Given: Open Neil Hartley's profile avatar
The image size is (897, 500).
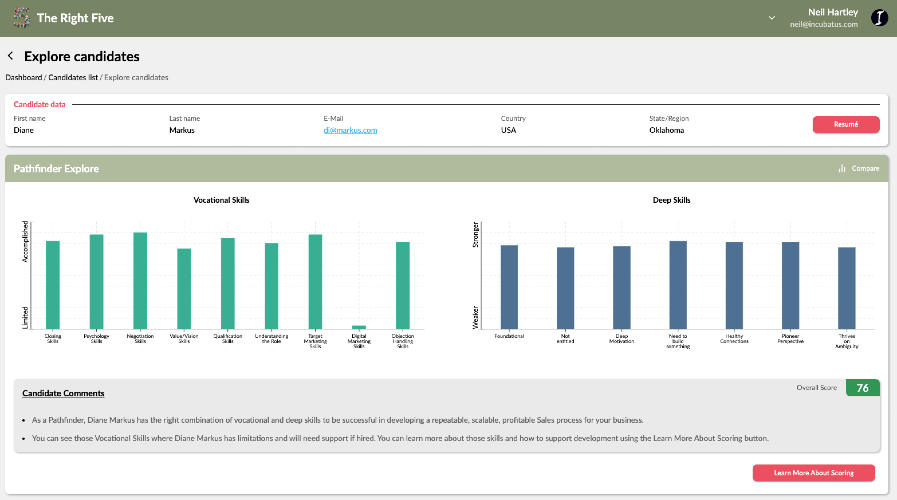Looking at the screenshot, I should [879, 18].
